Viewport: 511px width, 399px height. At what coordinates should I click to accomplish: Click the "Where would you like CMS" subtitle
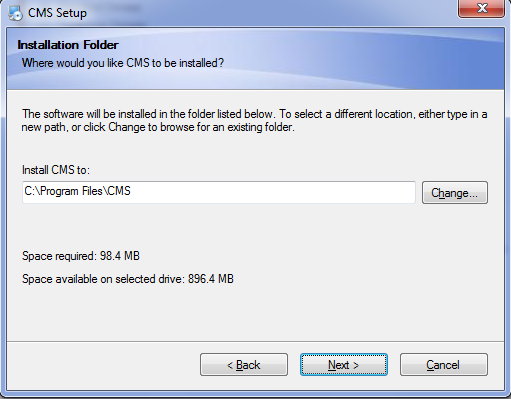(123, 63)
